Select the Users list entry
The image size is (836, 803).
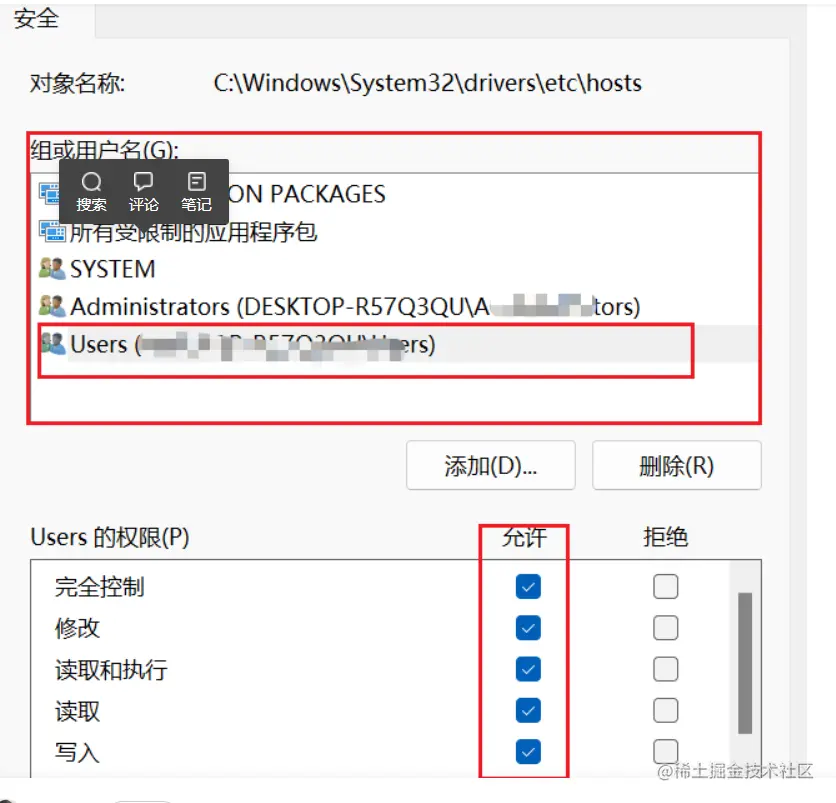395,344
